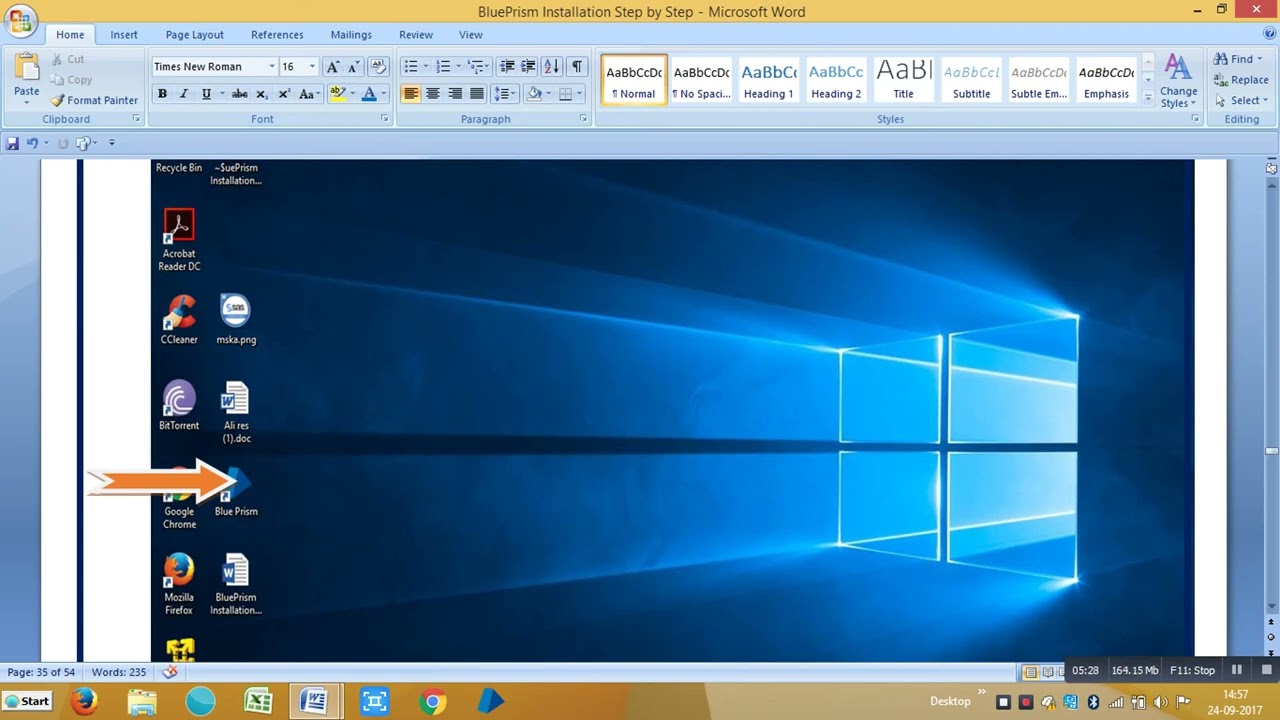Image resolution: width=1280 pixels, height=720 pixels.
Task: Toggle strikethrough formatting
Action: (239, 93)
